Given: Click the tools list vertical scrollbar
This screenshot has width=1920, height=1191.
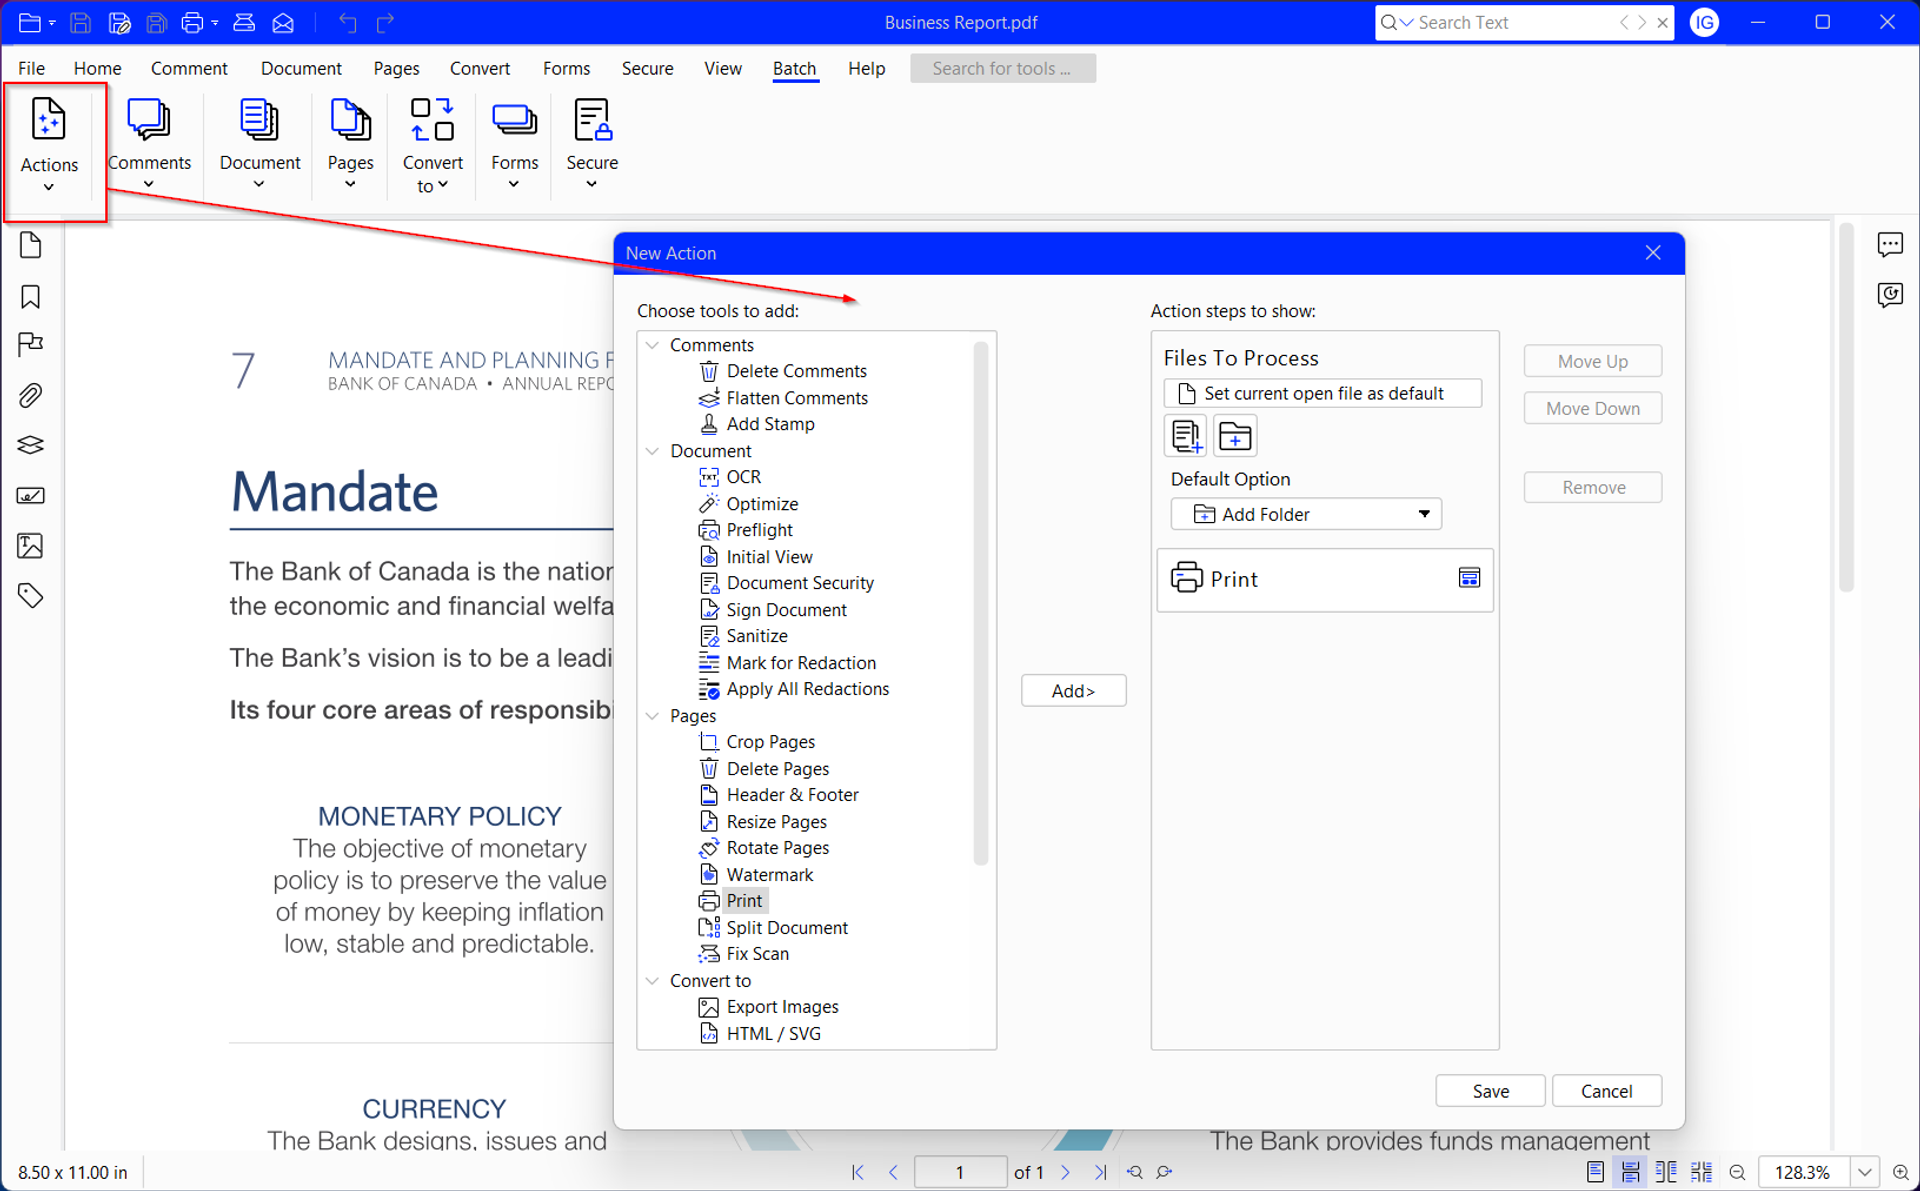Looking at the screenshot, I should click(980, 603).
